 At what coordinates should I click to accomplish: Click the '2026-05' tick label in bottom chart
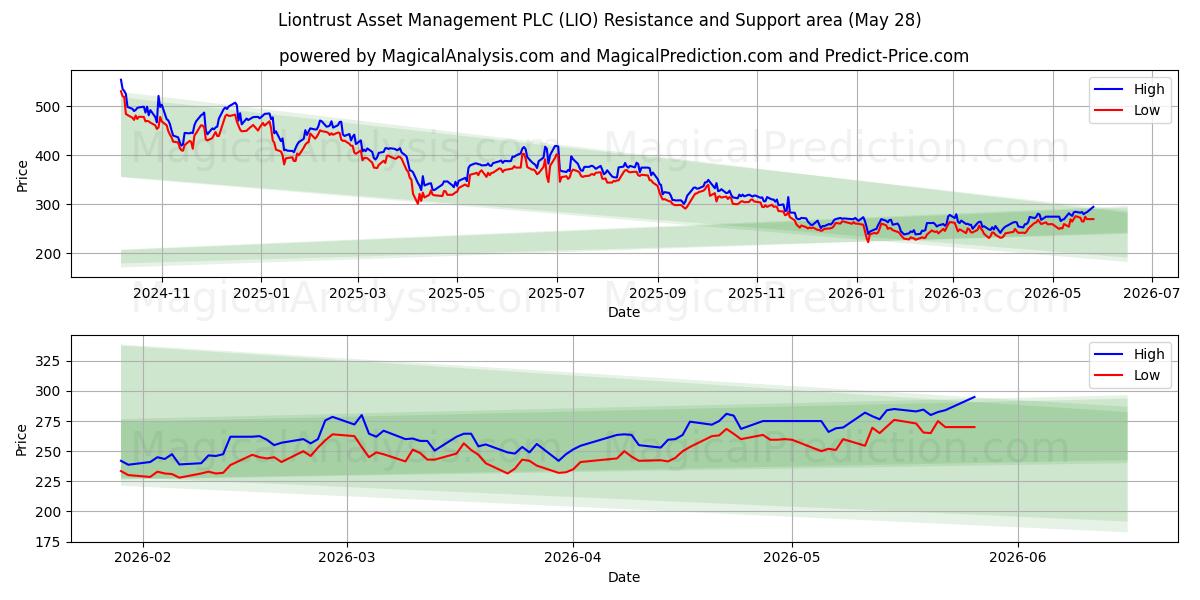tap(792, 559)
